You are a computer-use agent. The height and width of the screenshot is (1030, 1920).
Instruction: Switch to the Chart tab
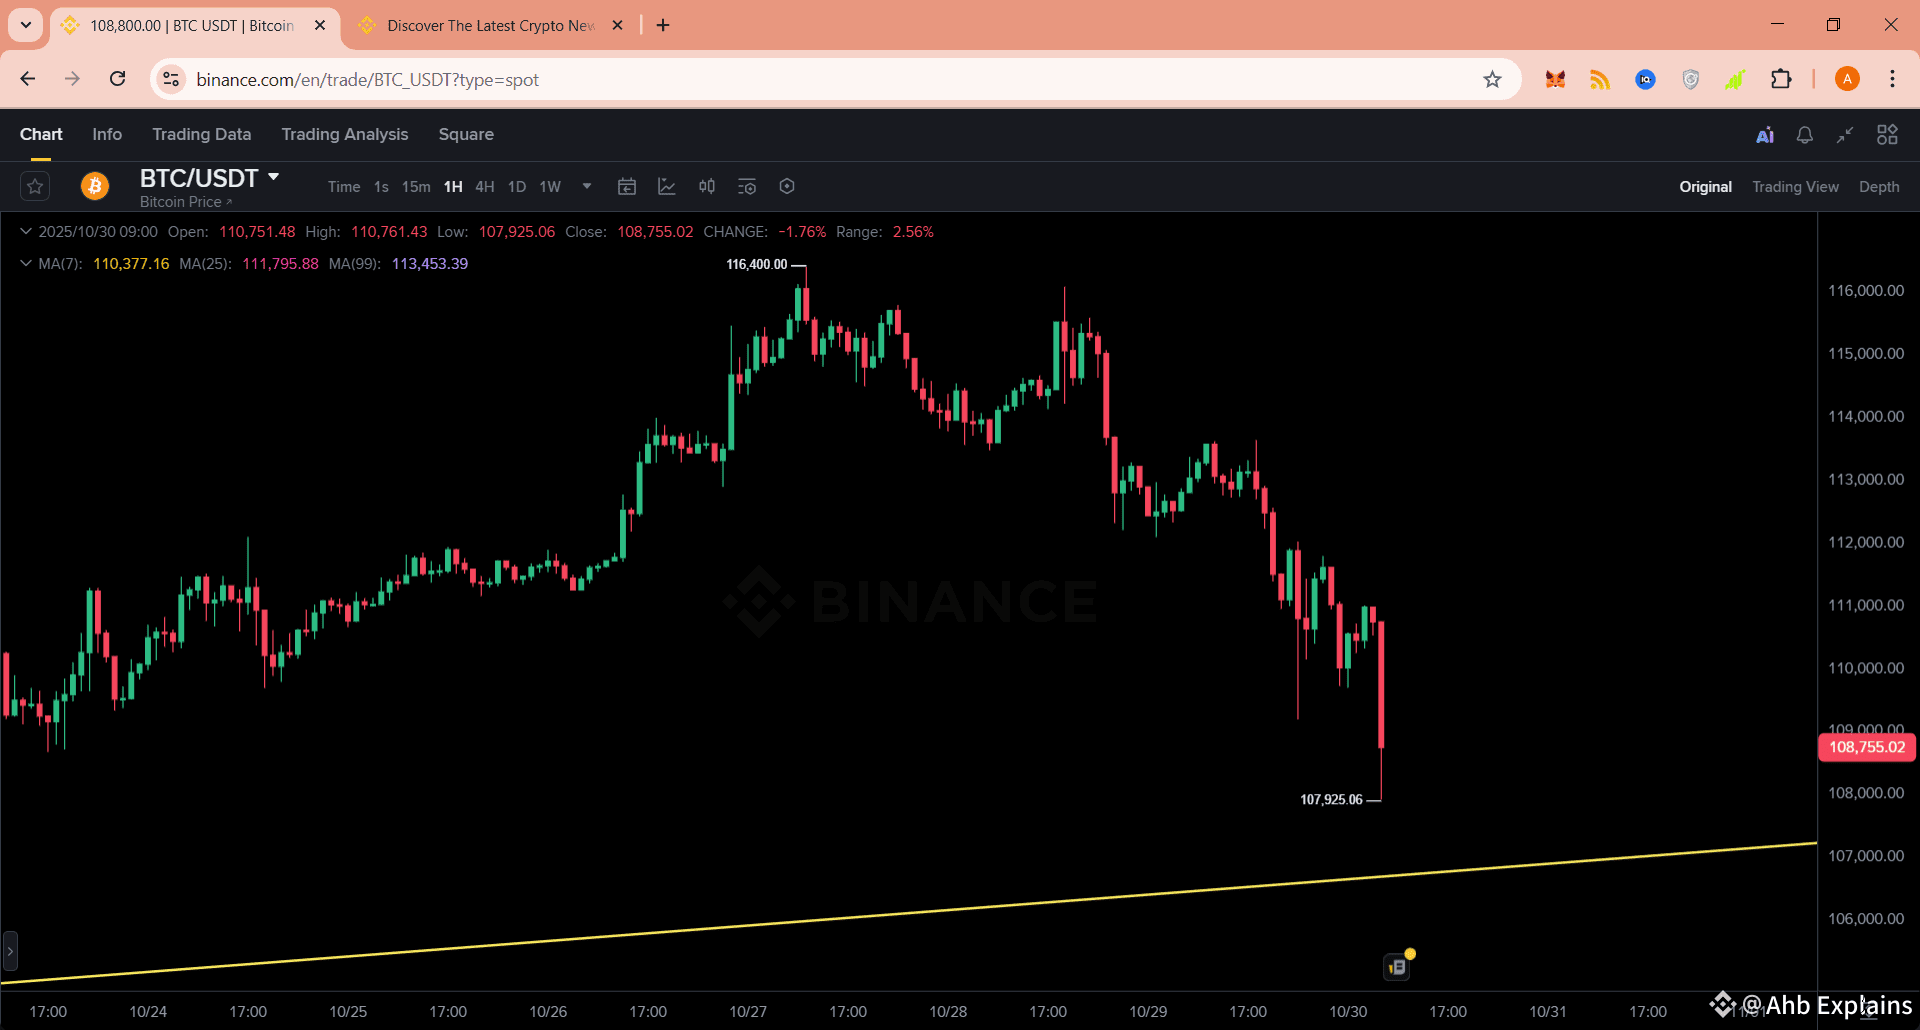[x=41, y=134]
